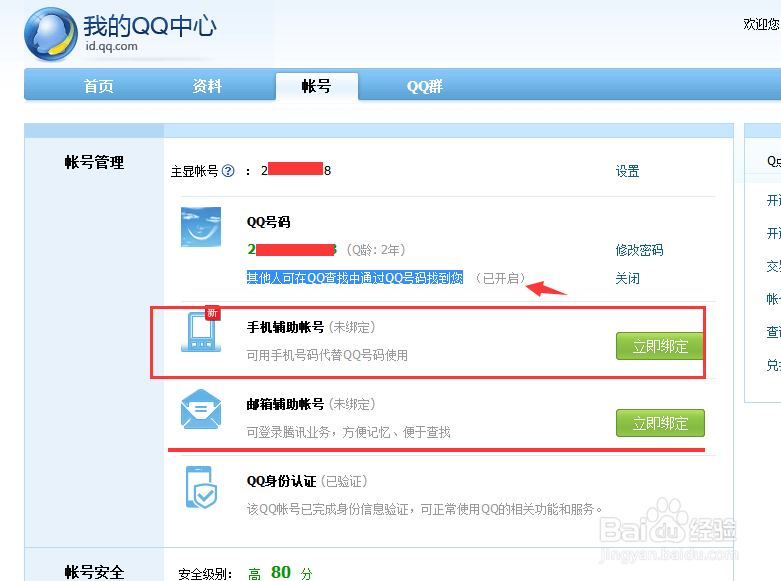Screen dimensions: 781x581
Task: Click the QQ avatar thumbnail
Action: [201, 227]
